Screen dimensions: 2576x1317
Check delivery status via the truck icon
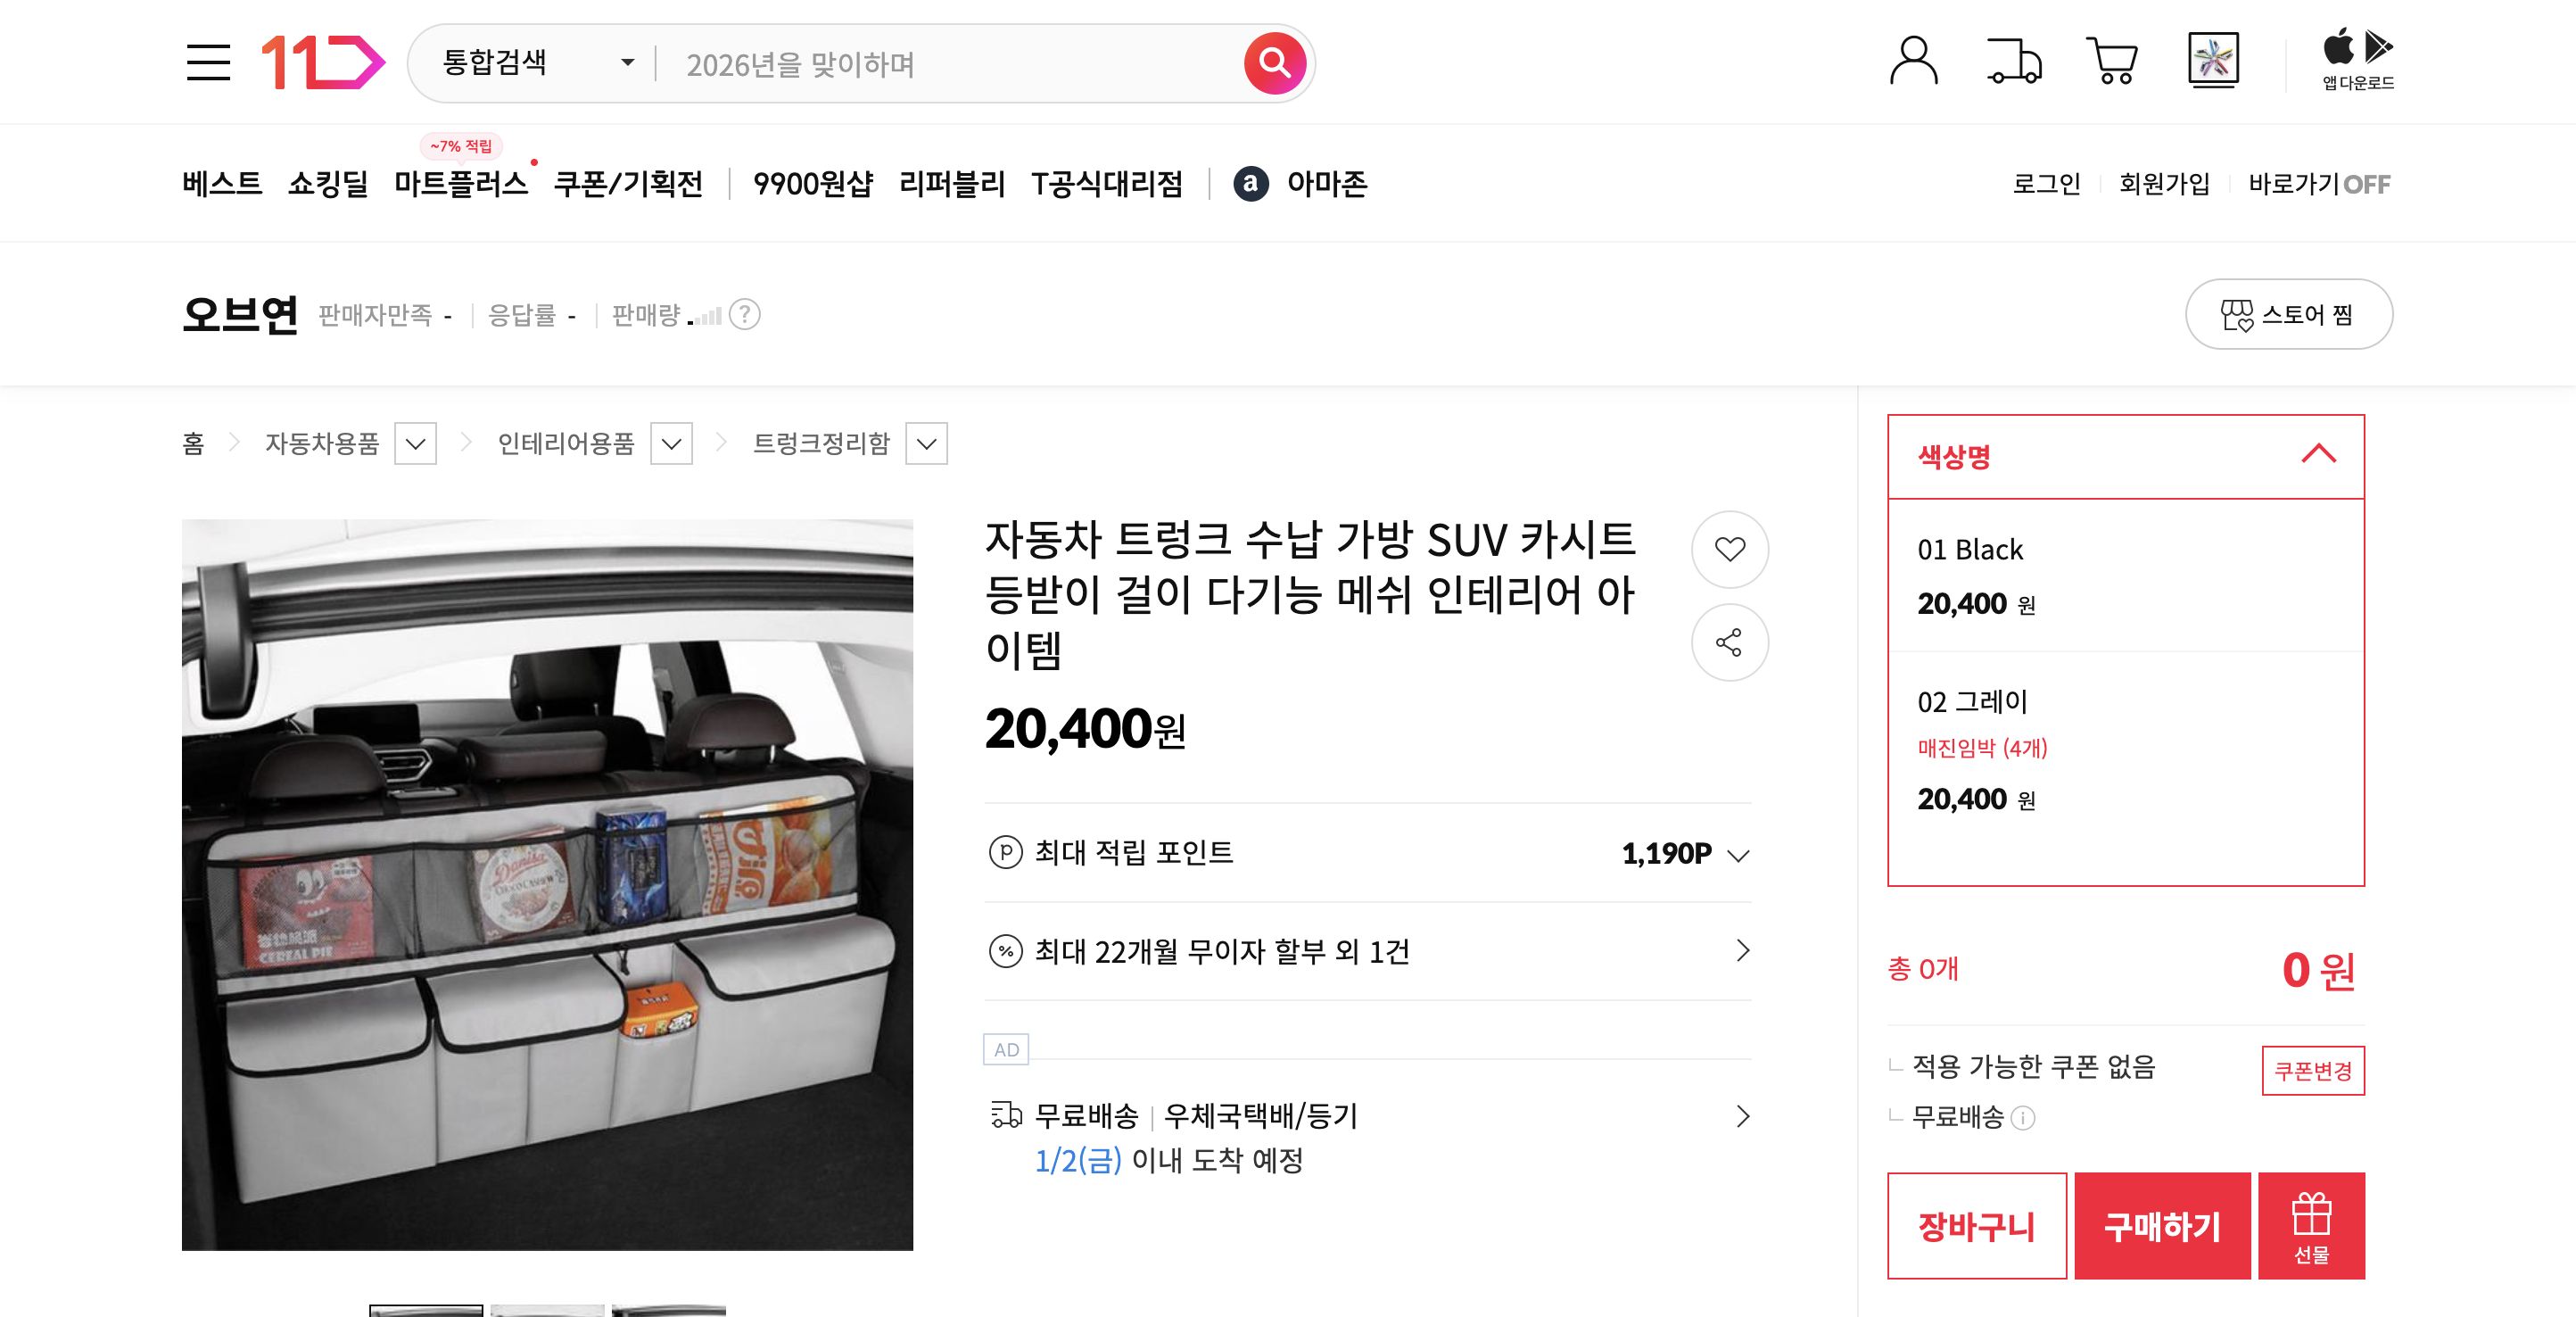tap(2014, 60)
